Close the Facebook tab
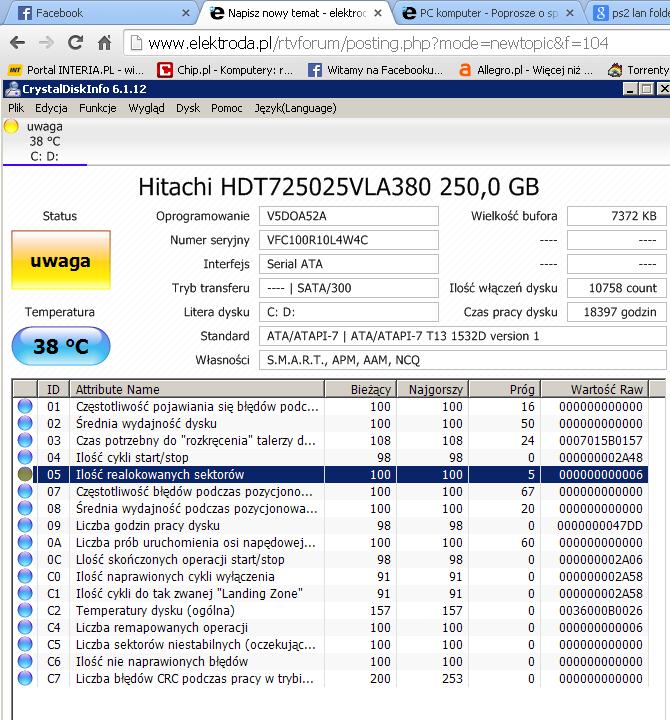Screen dimensions: 670x720 pyautogui.click(x=186, y=13)
